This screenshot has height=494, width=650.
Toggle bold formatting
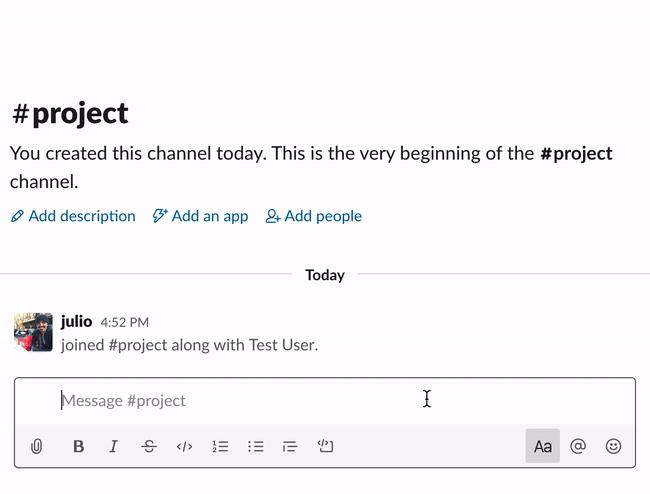point(78,447)
